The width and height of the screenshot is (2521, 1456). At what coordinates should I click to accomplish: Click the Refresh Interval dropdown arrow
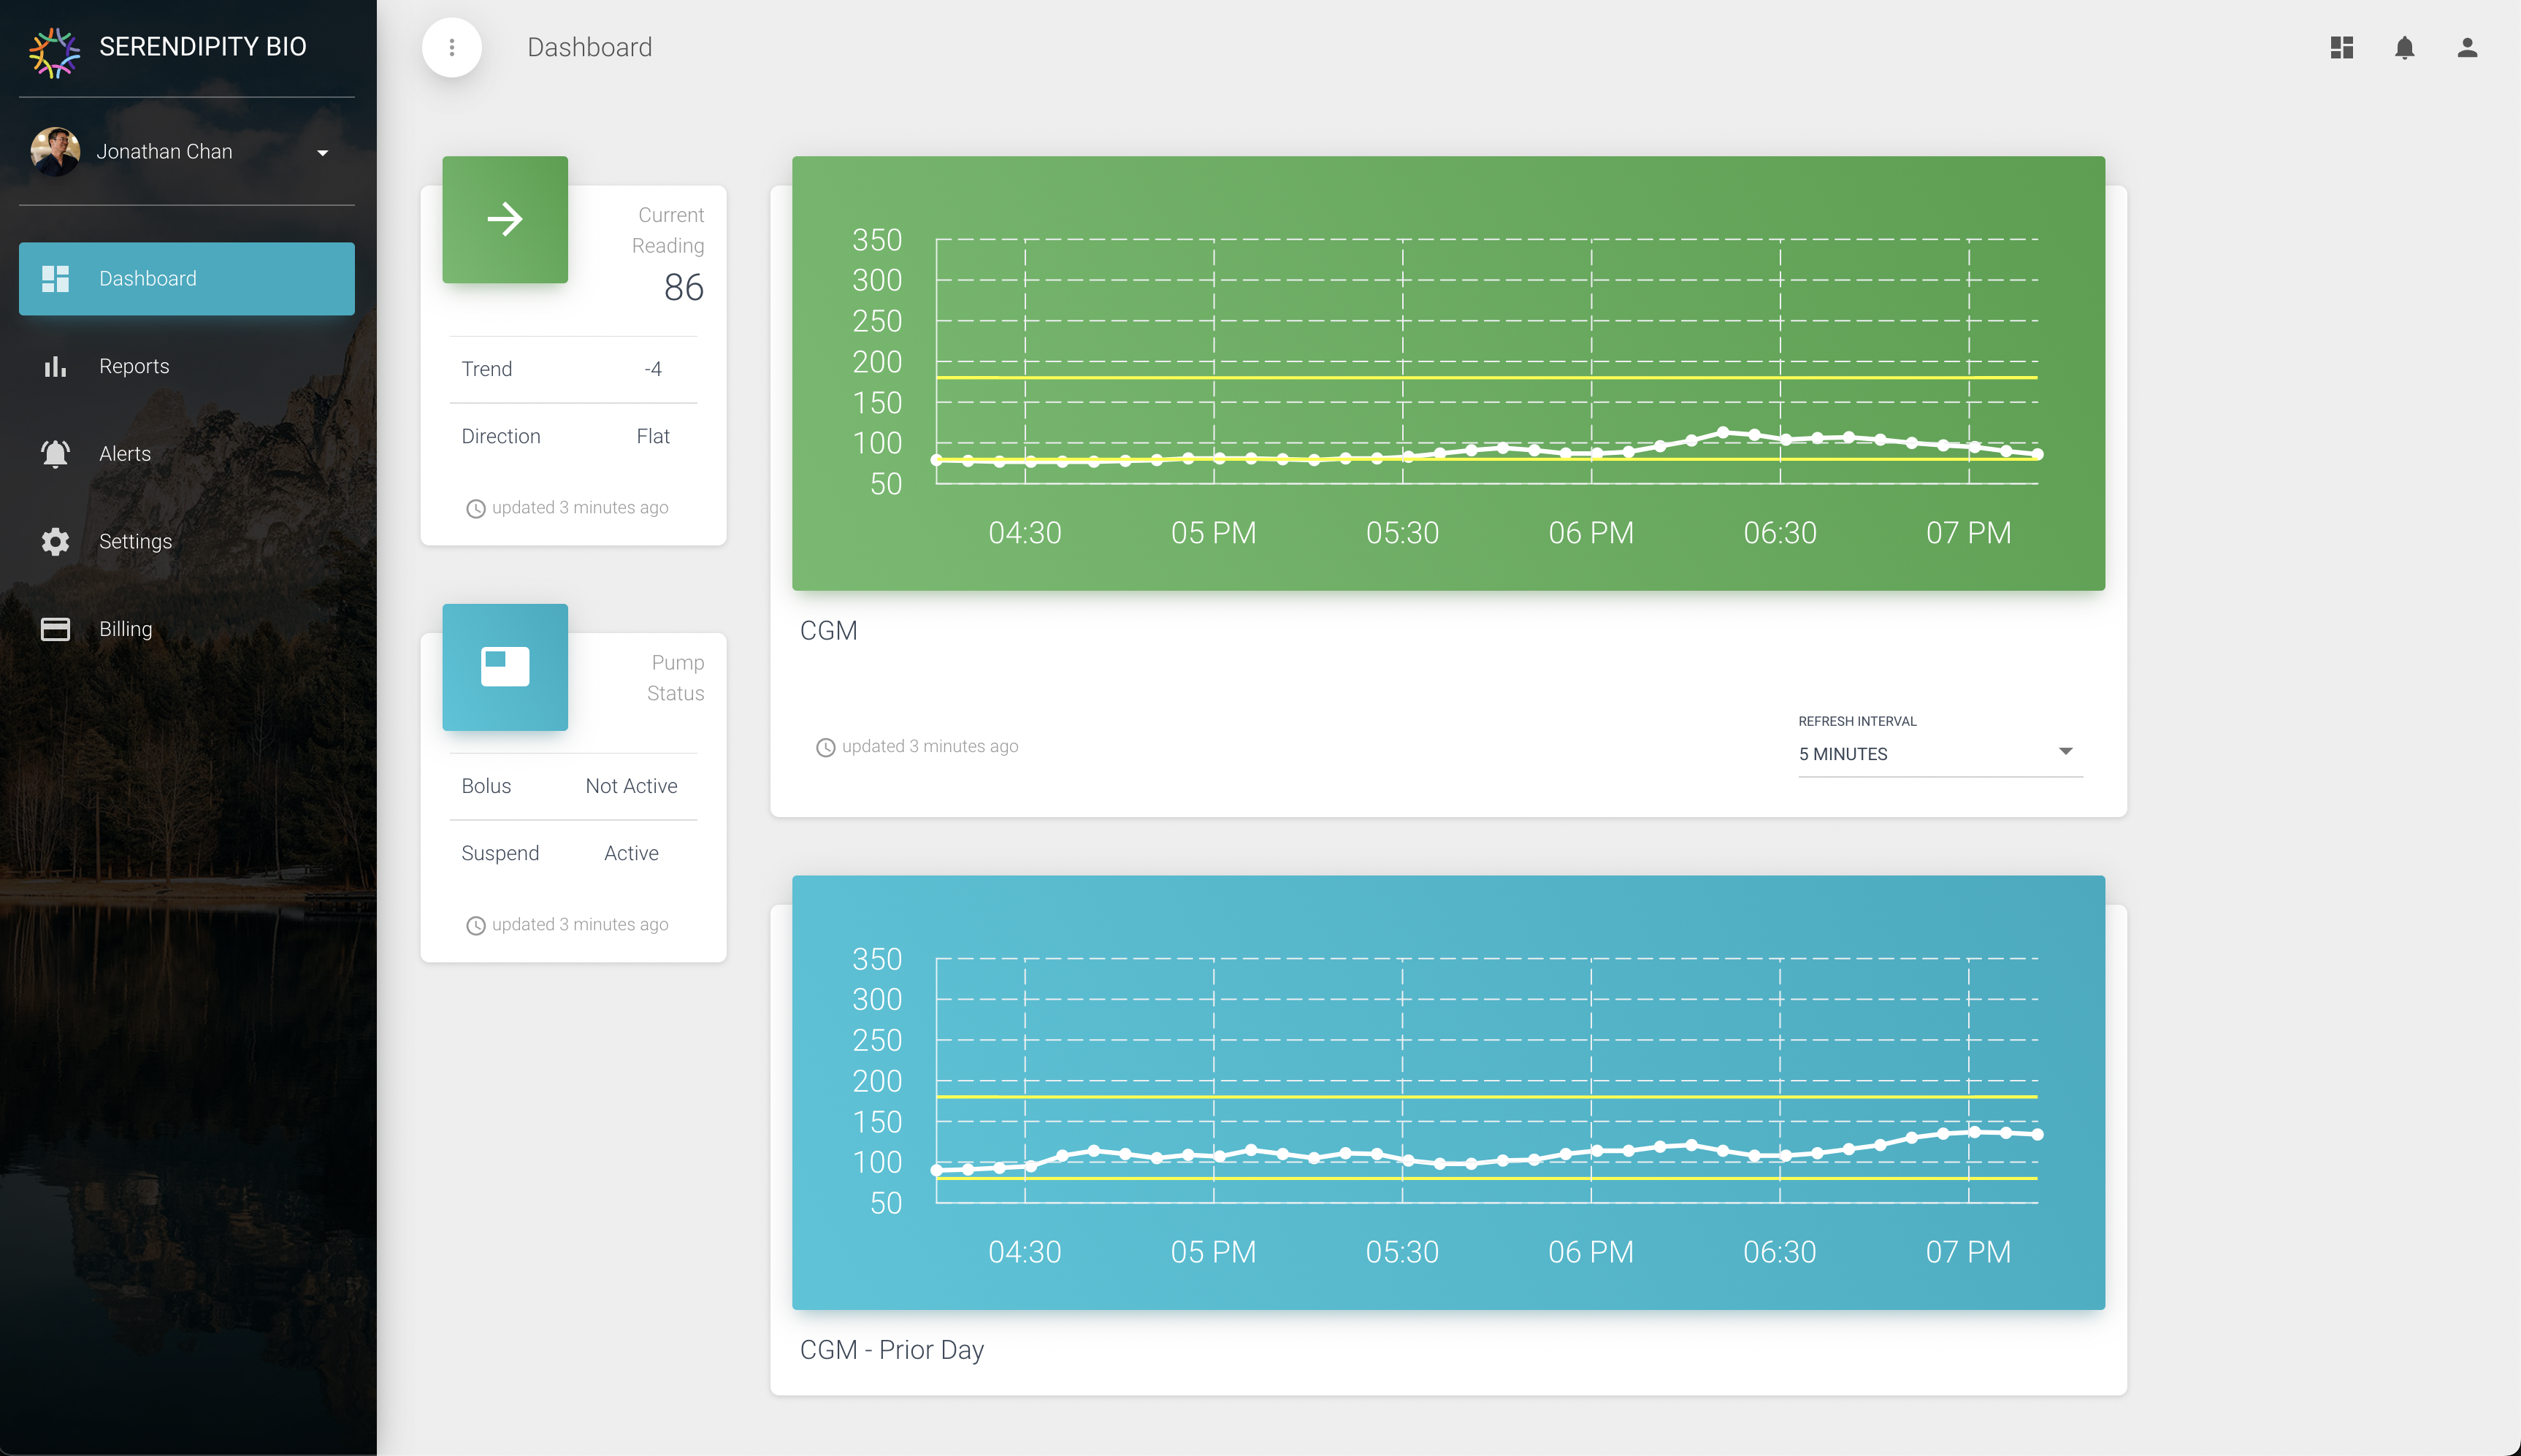2065,751
